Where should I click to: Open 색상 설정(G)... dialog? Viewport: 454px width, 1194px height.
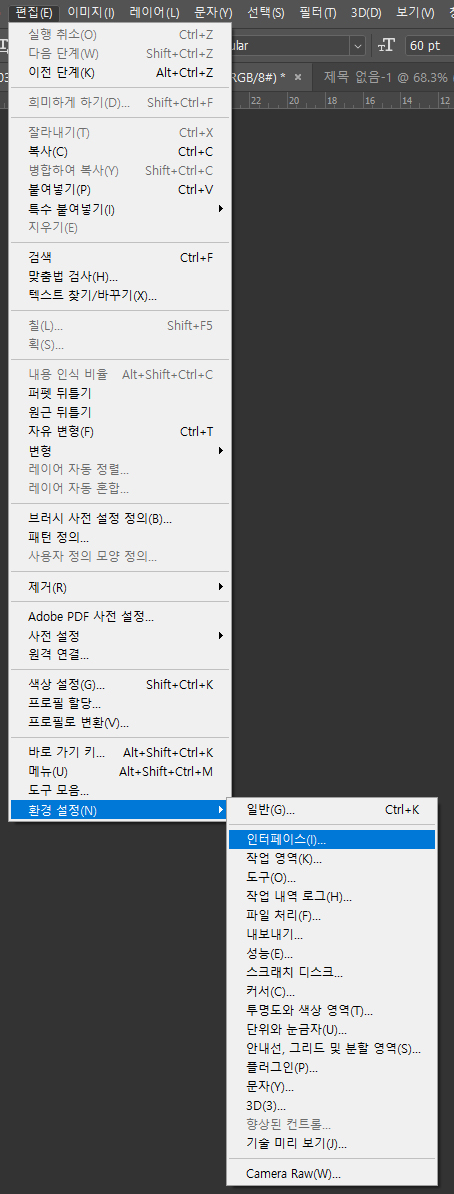pos(120,684)
